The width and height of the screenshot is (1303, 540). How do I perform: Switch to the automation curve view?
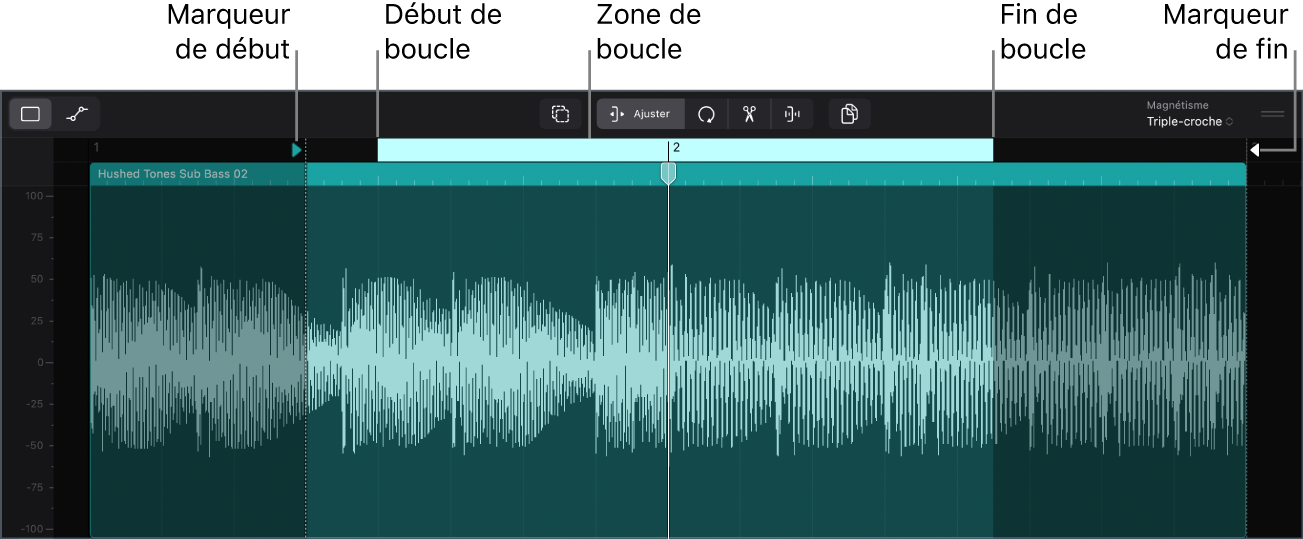[77, 114]
